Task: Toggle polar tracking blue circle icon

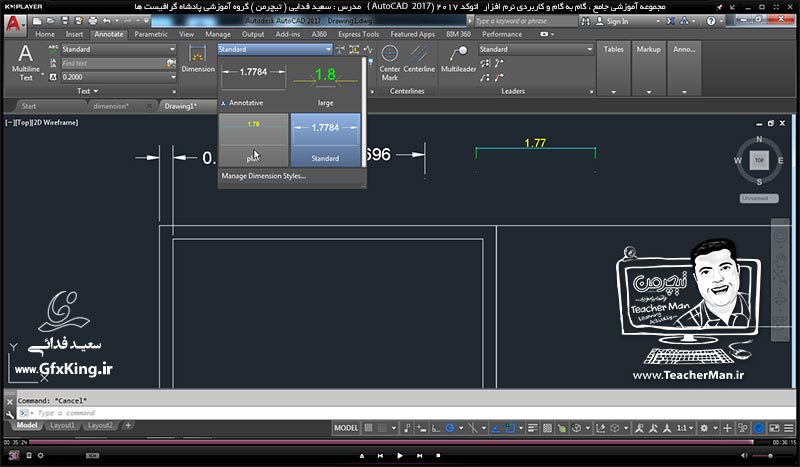Action: (x=449, y=428)
